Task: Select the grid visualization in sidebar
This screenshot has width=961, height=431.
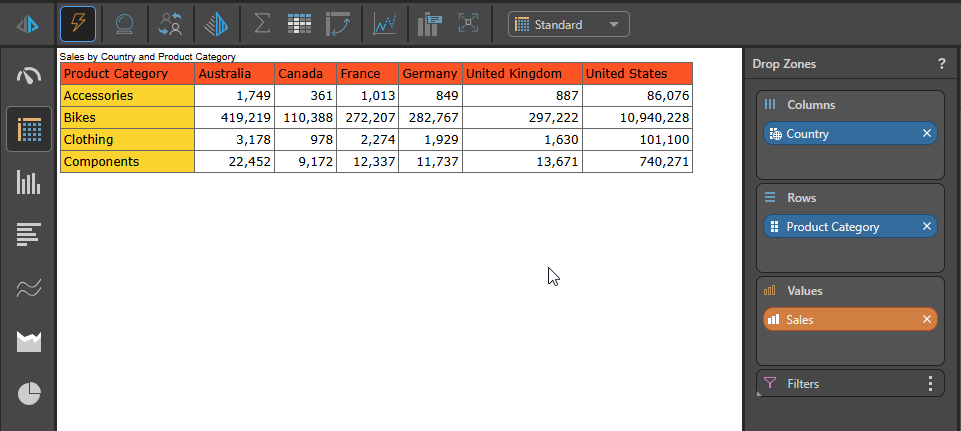Action: tap(29, 129)
